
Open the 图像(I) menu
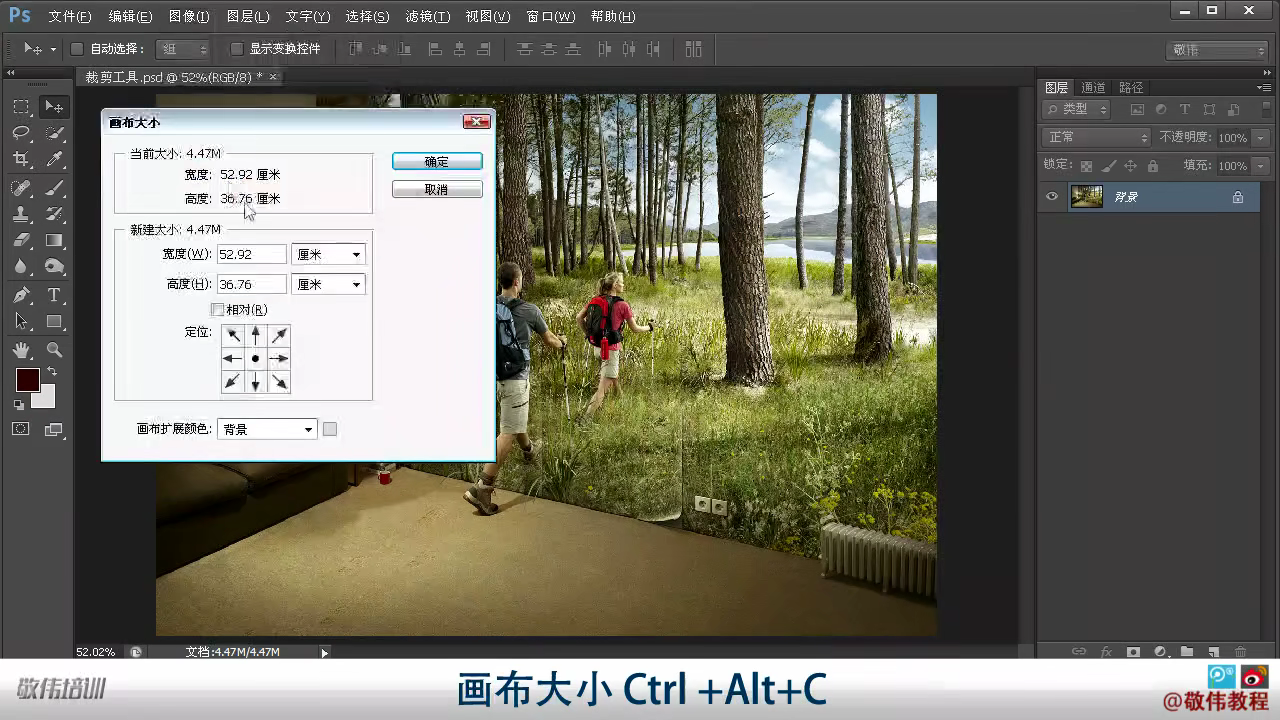click(189, 17)
